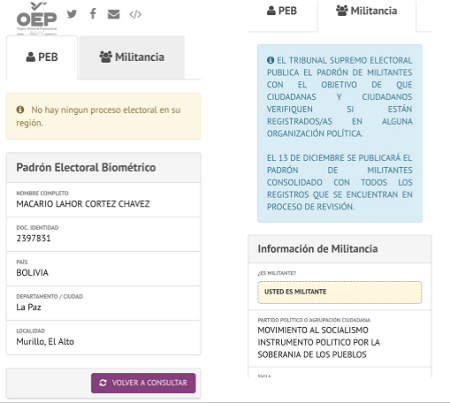Click the Murillo, El Alto locality value

pyautogui.click(x=45, y=342)
